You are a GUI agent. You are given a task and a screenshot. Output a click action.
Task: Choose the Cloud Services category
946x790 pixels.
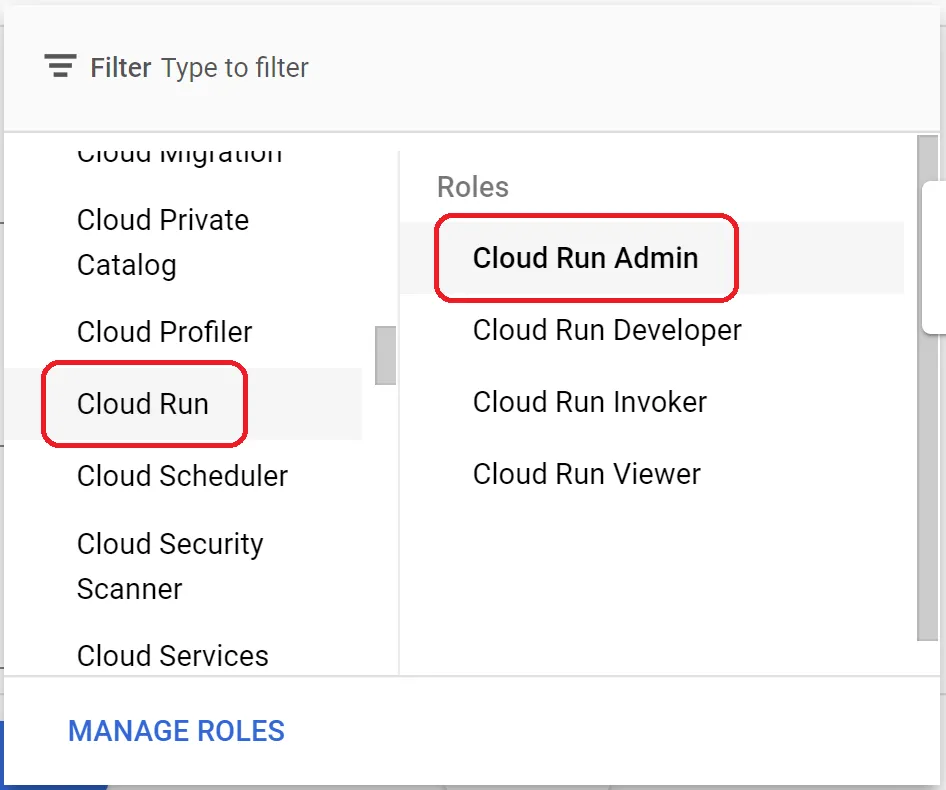pos(172,656)
